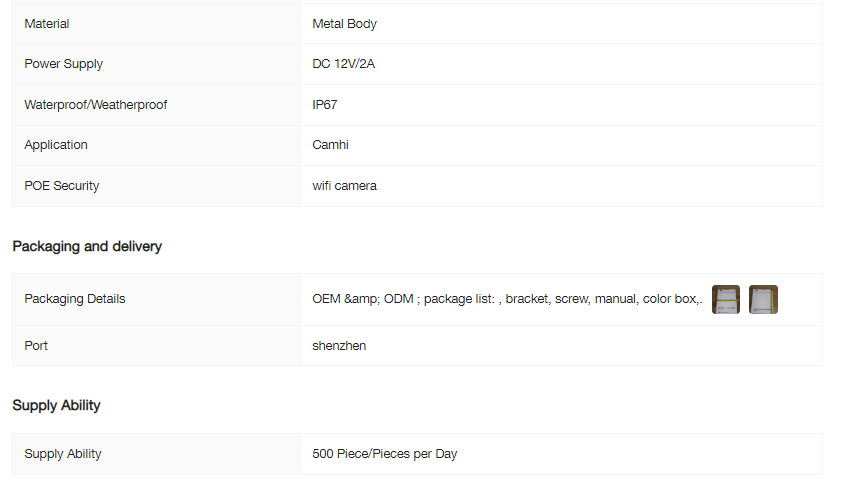Click the "Packaging Details" row label
Image resolution: width=858 pixels, height=493 pixels.
[75, 299]
